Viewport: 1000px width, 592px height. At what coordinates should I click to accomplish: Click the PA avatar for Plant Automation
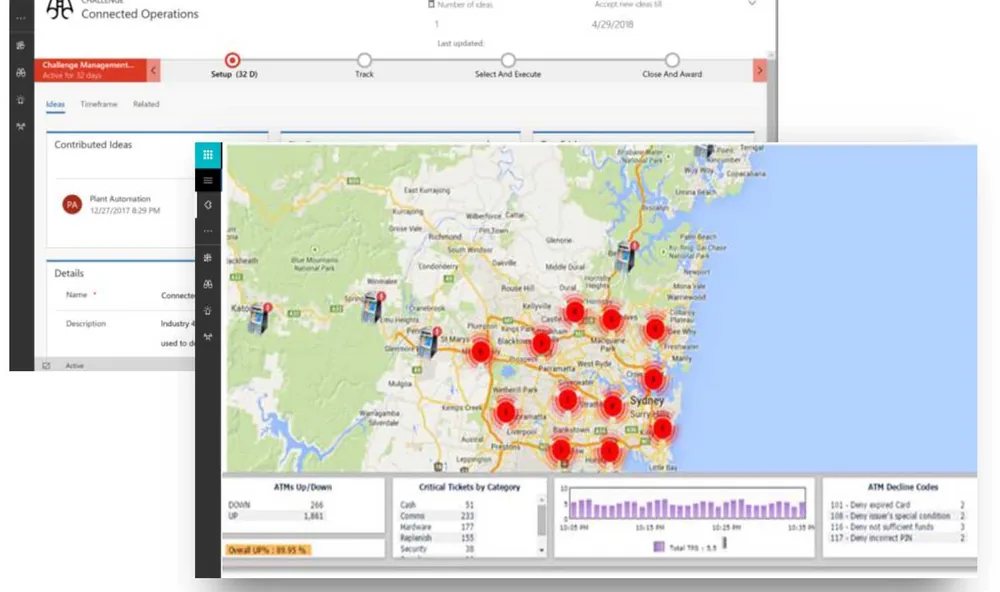point(72,205)
